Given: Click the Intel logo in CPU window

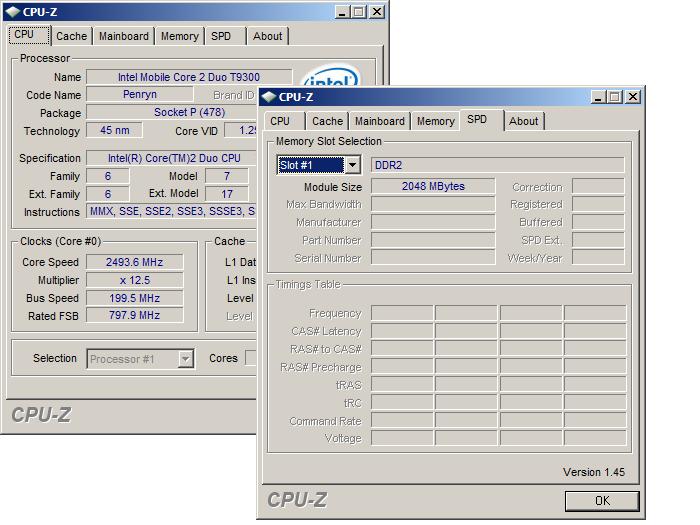Looking at the screenshot, I should pyautogui.click(x=331, y=76).
